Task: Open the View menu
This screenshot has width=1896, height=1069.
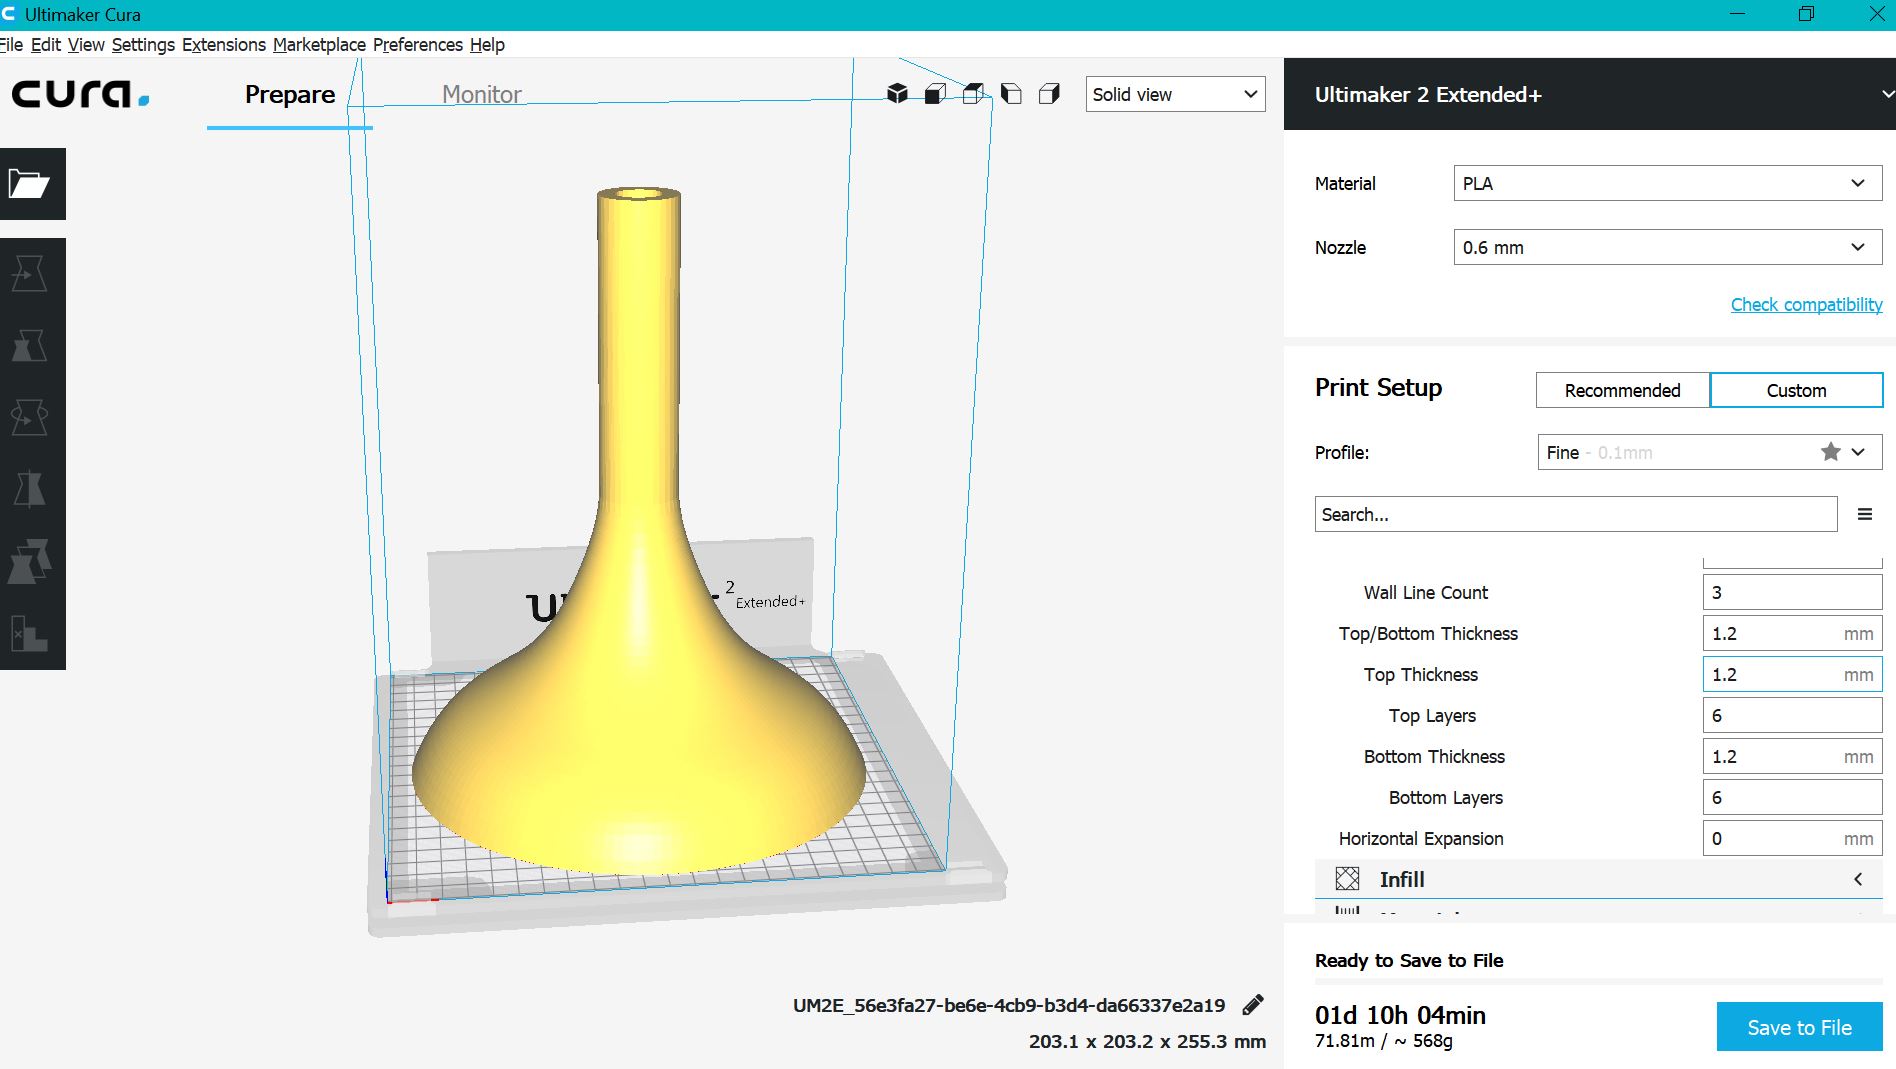Action: pyautogui.click(x=86, y=45)
